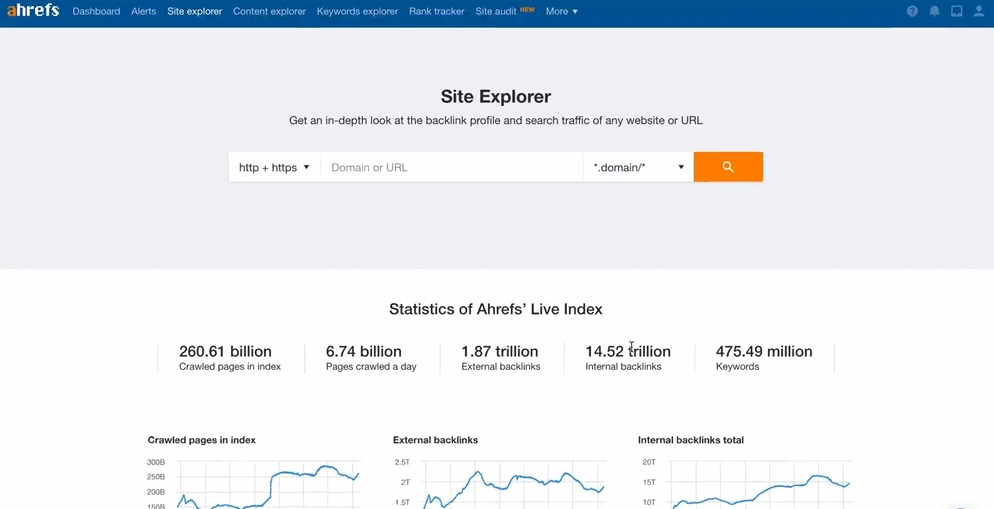
Task: Open the *.domain/* mode dropdown
Action: pyautogui.click(x=638, y=167)
